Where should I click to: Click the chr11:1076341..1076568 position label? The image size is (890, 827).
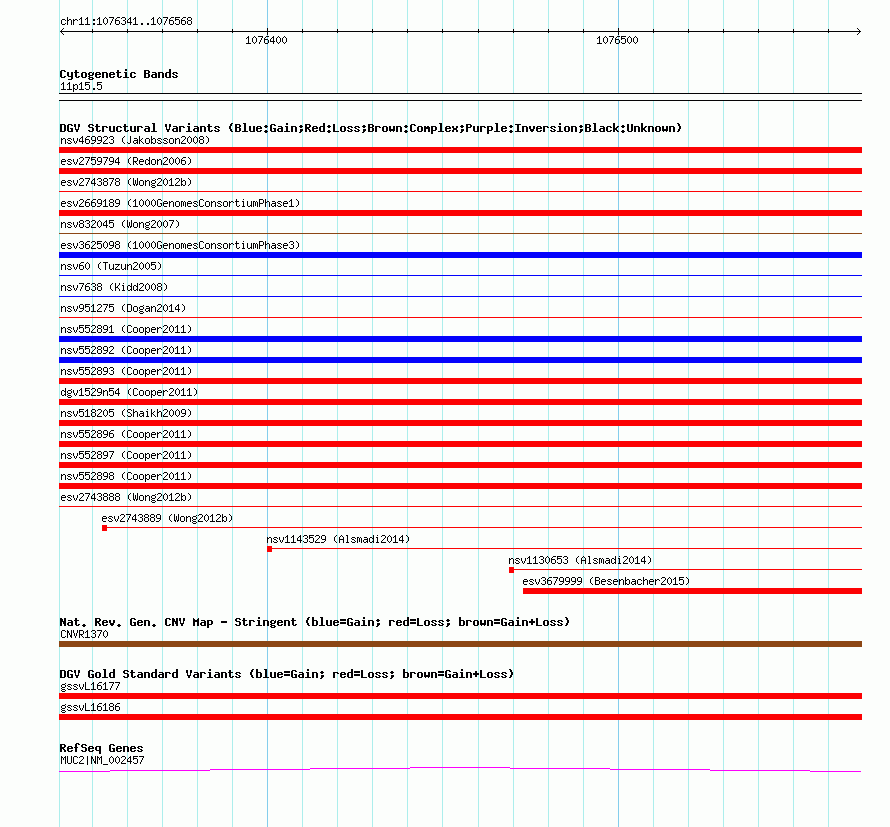tap(126, 21)
